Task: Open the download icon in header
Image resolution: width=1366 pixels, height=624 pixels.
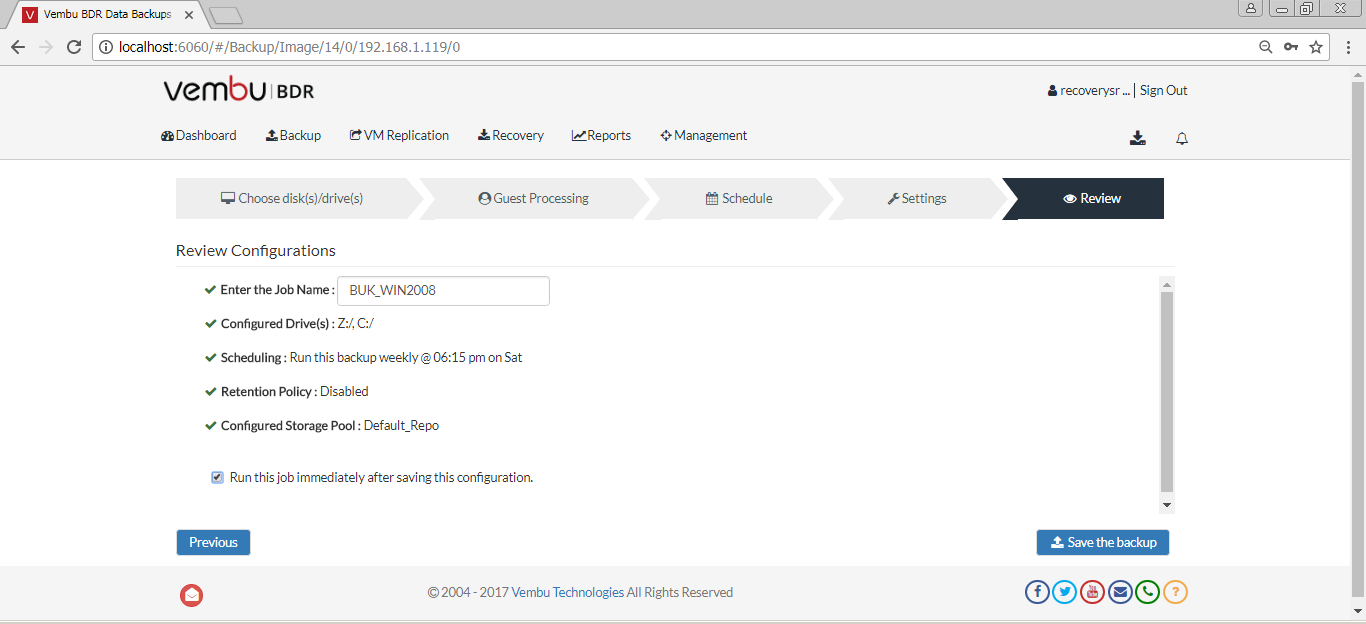Action: pyautogui.click(x=1138, y=138)
